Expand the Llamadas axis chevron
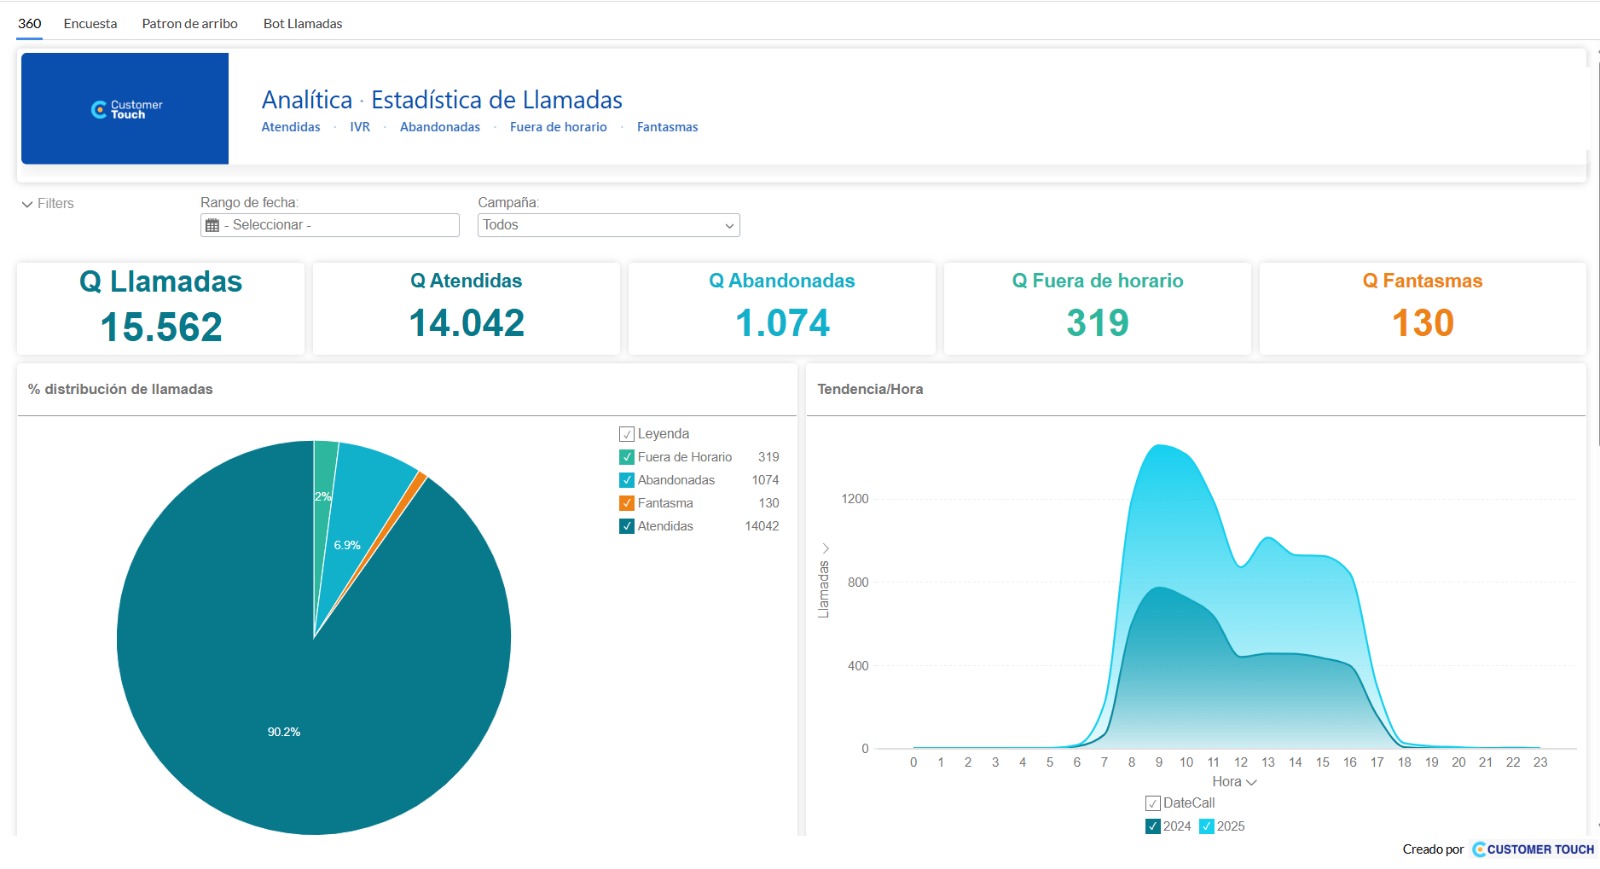 825,548
